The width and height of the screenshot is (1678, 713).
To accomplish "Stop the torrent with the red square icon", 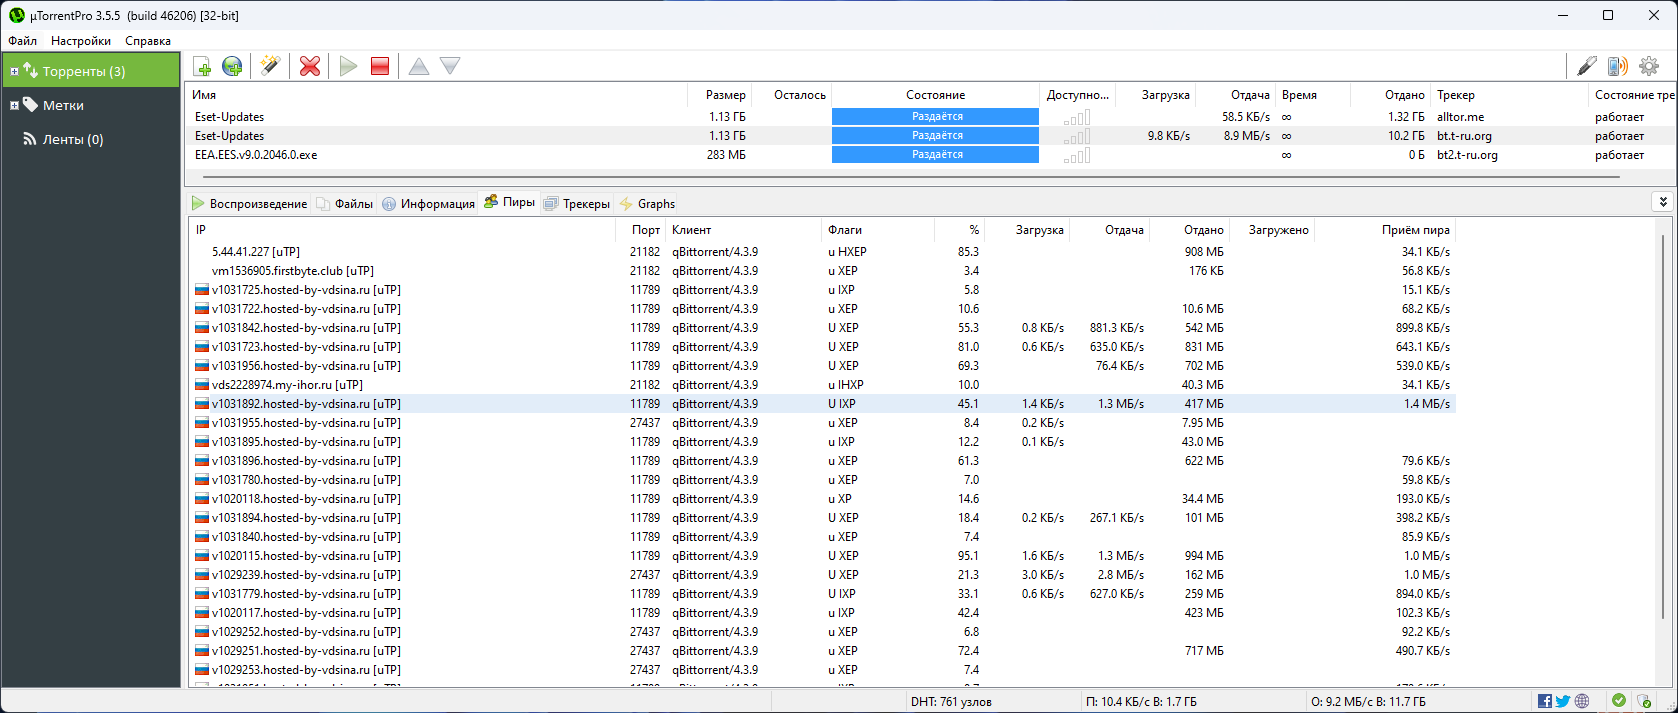I will pyautogui.click(x=380, y=66).
